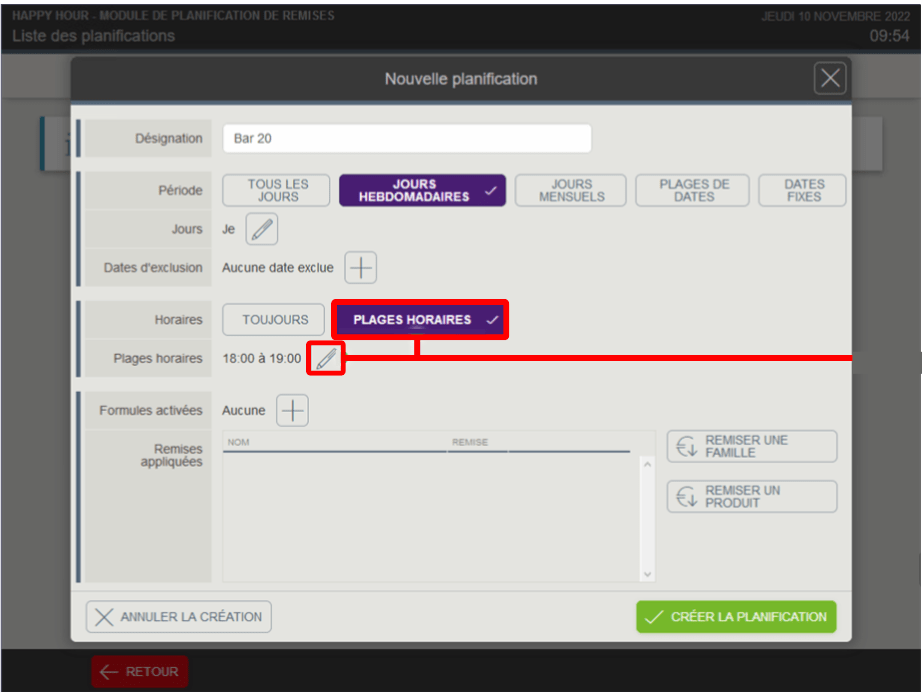Screen dimensions: 922x696
Task: Click Remiser un produit button
Action: pyautogui.click(x=751, y=497)
